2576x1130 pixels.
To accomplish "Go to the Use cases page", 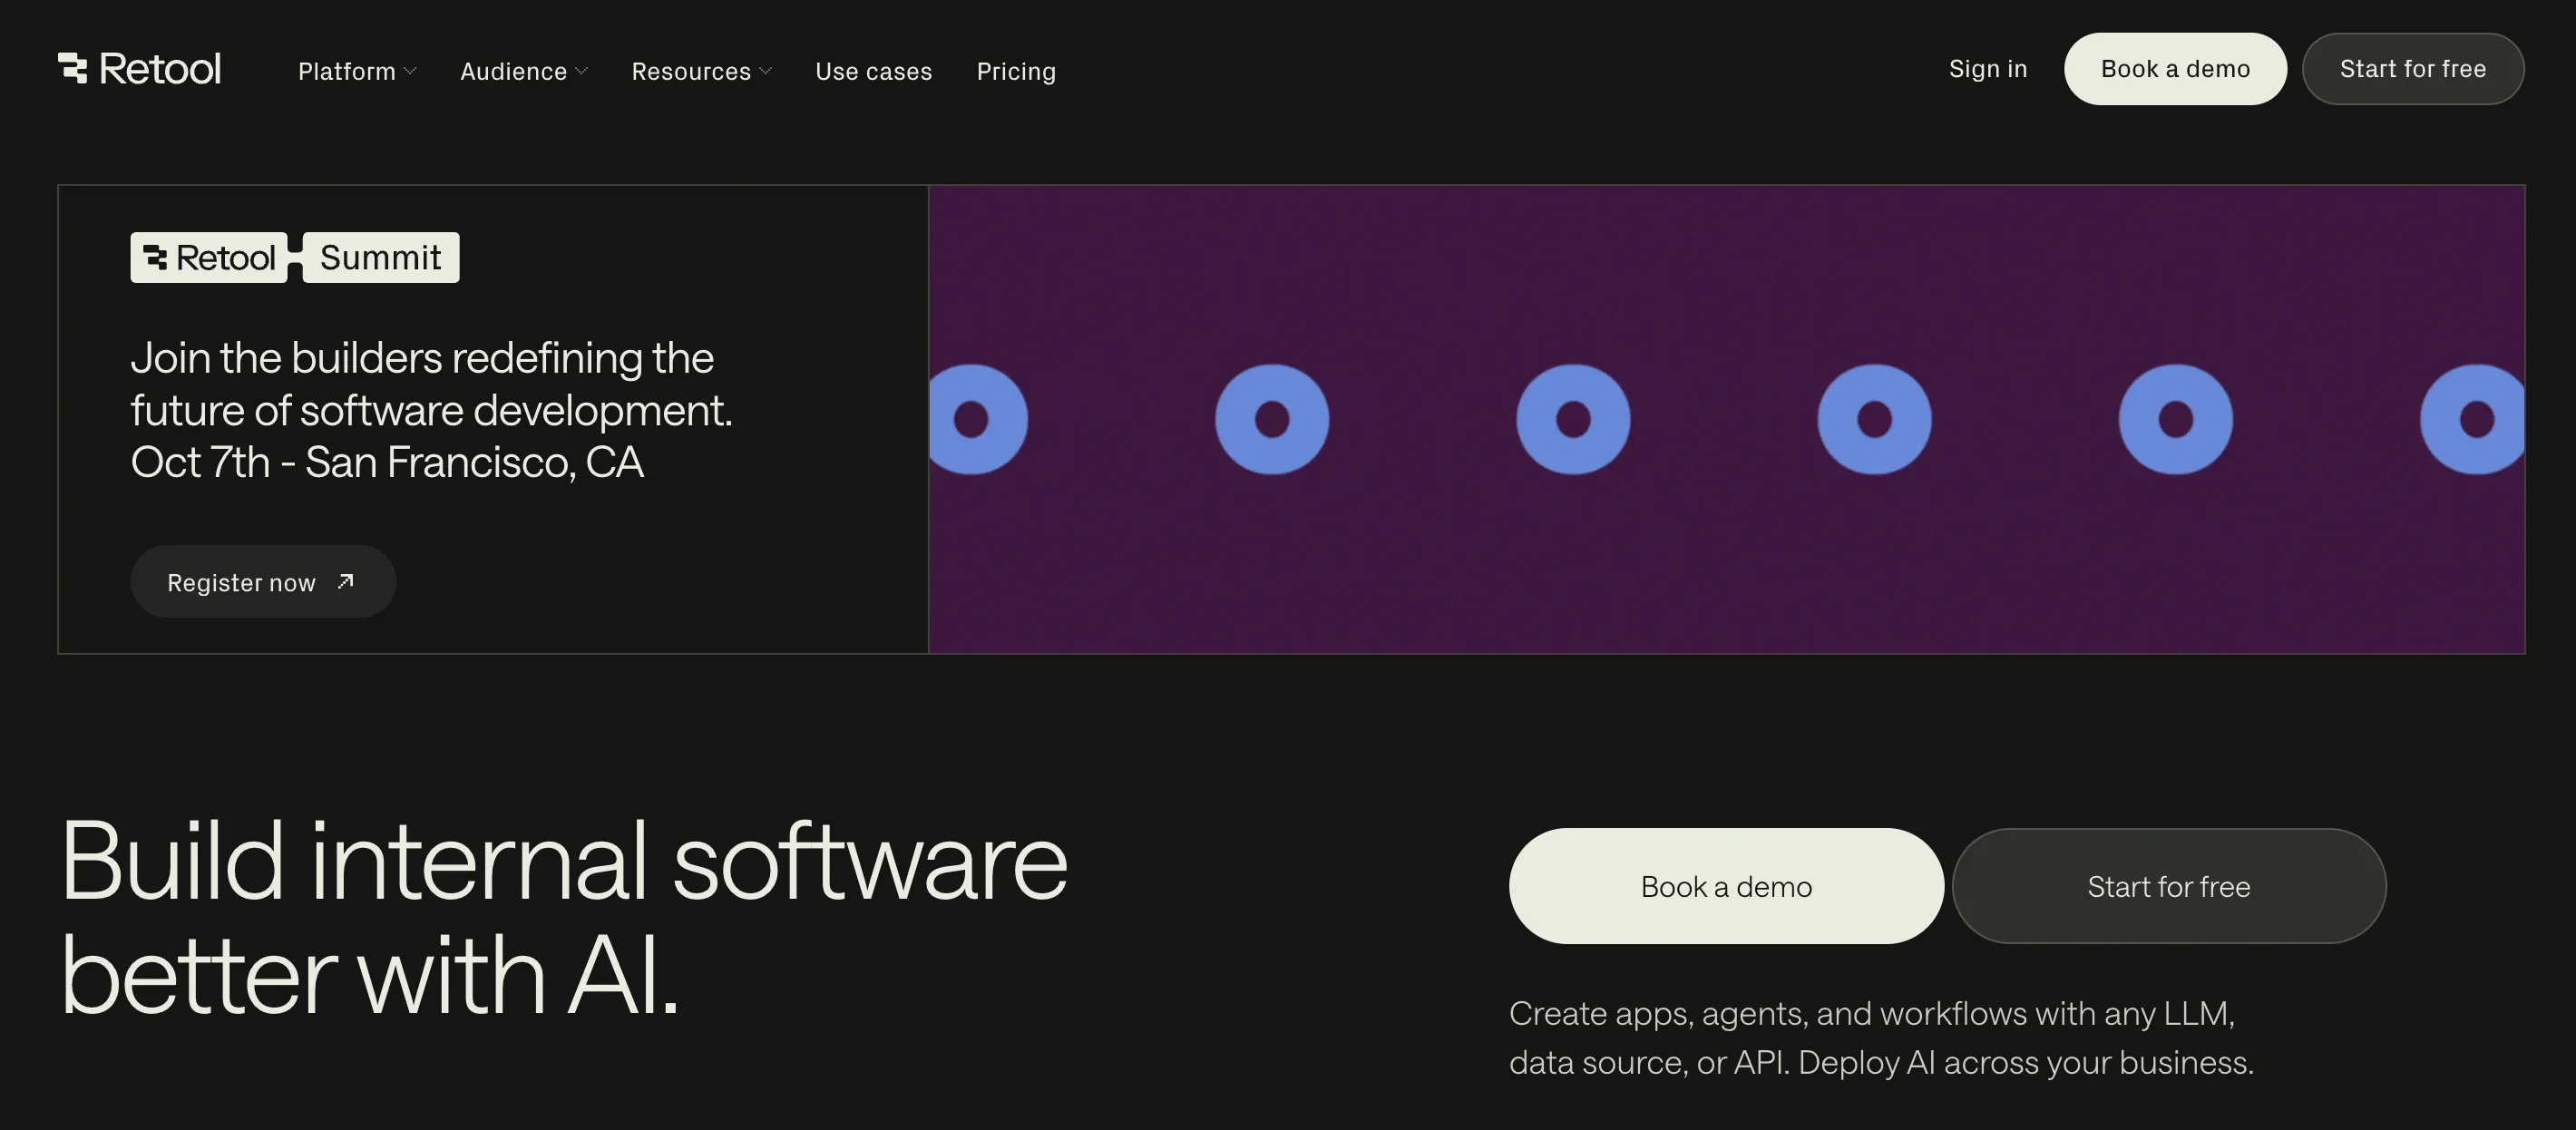I will 873,71.
